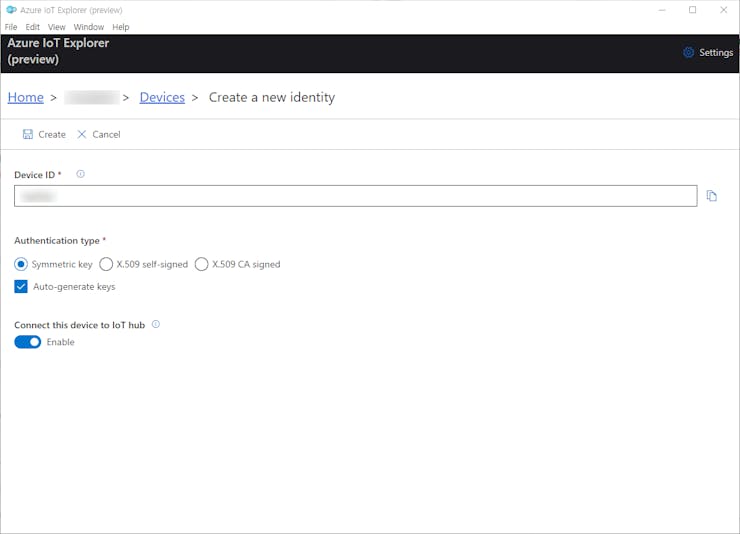The height and width of the screenshot is (534, 740).
Task: Open the File menu
Action: tap(11, 27)
